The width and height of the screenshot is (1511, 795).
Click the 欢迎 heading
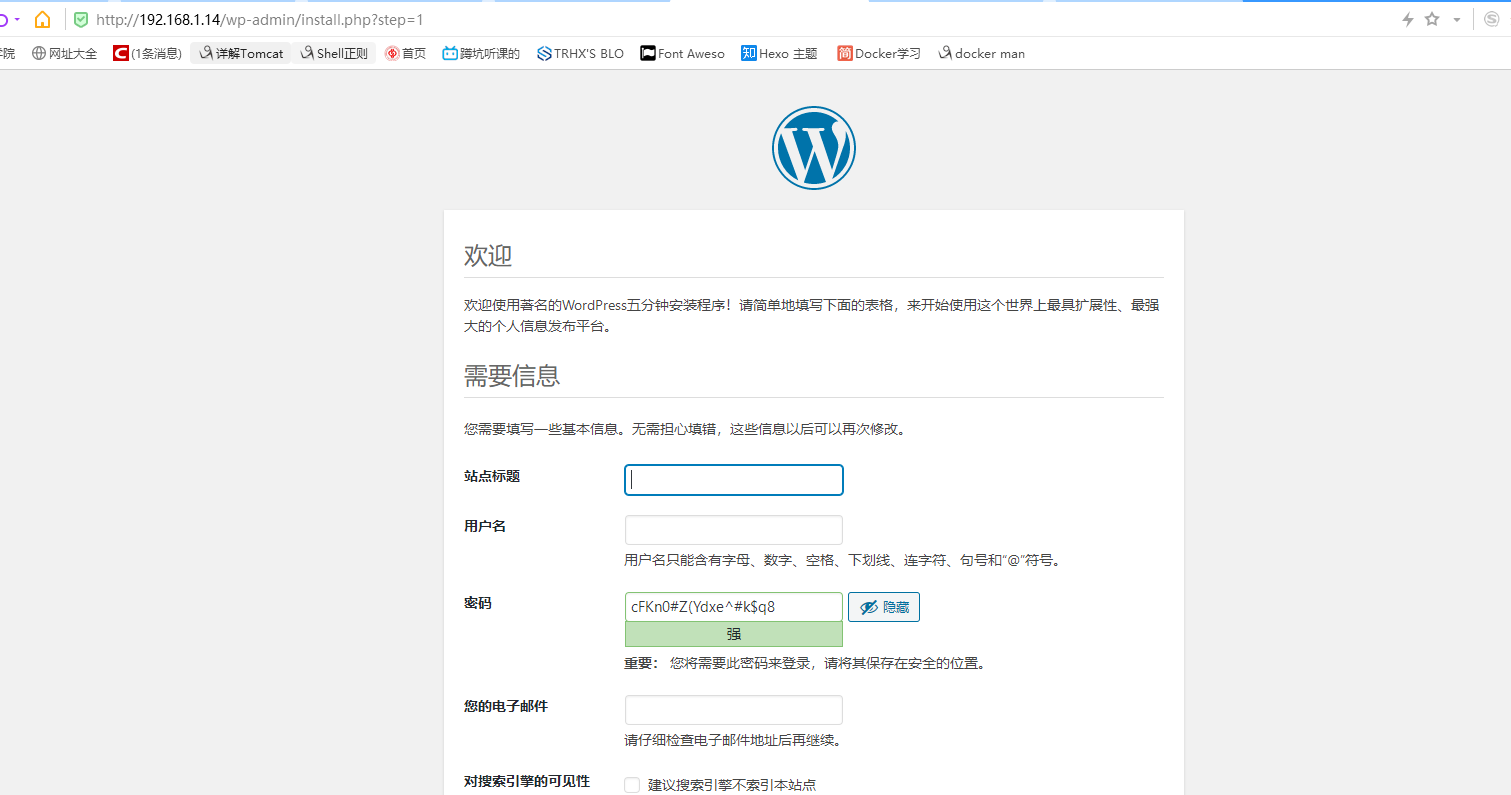coord(488,255)
